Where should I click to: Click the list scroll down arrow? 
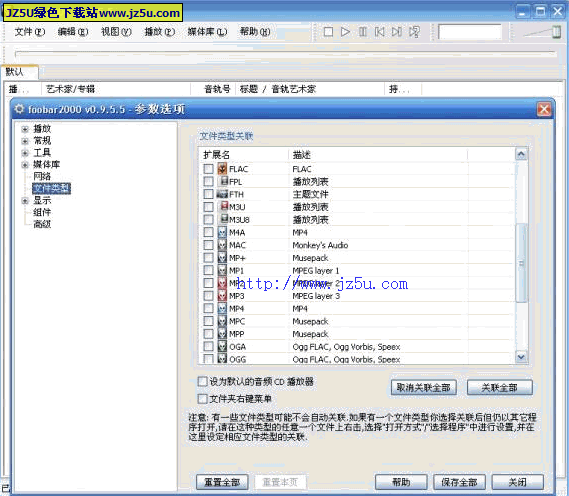pos(521,357)
